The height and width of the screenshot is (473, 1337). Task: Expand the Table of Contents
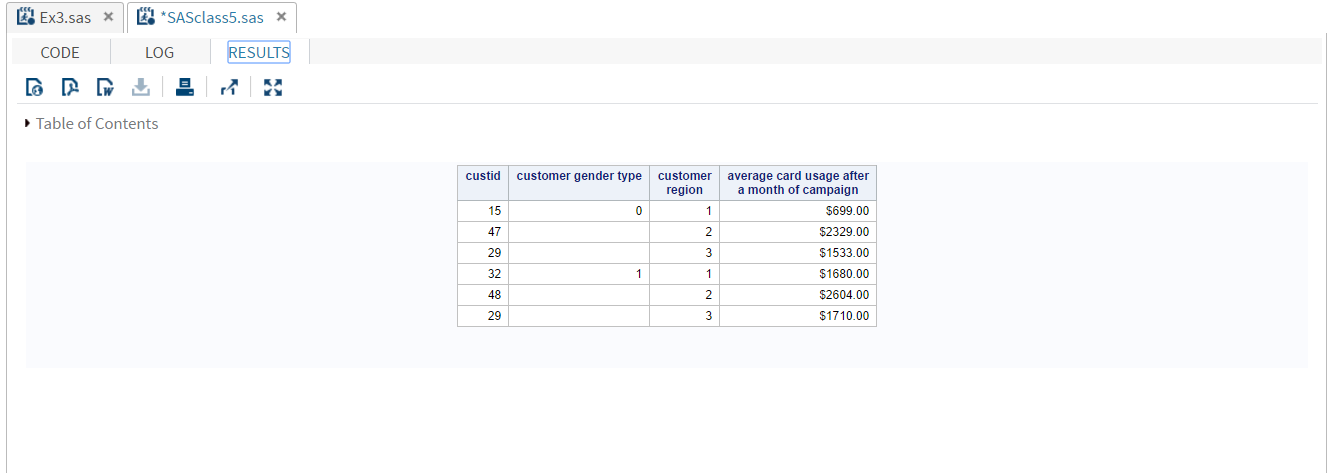[x=27, y=124]
